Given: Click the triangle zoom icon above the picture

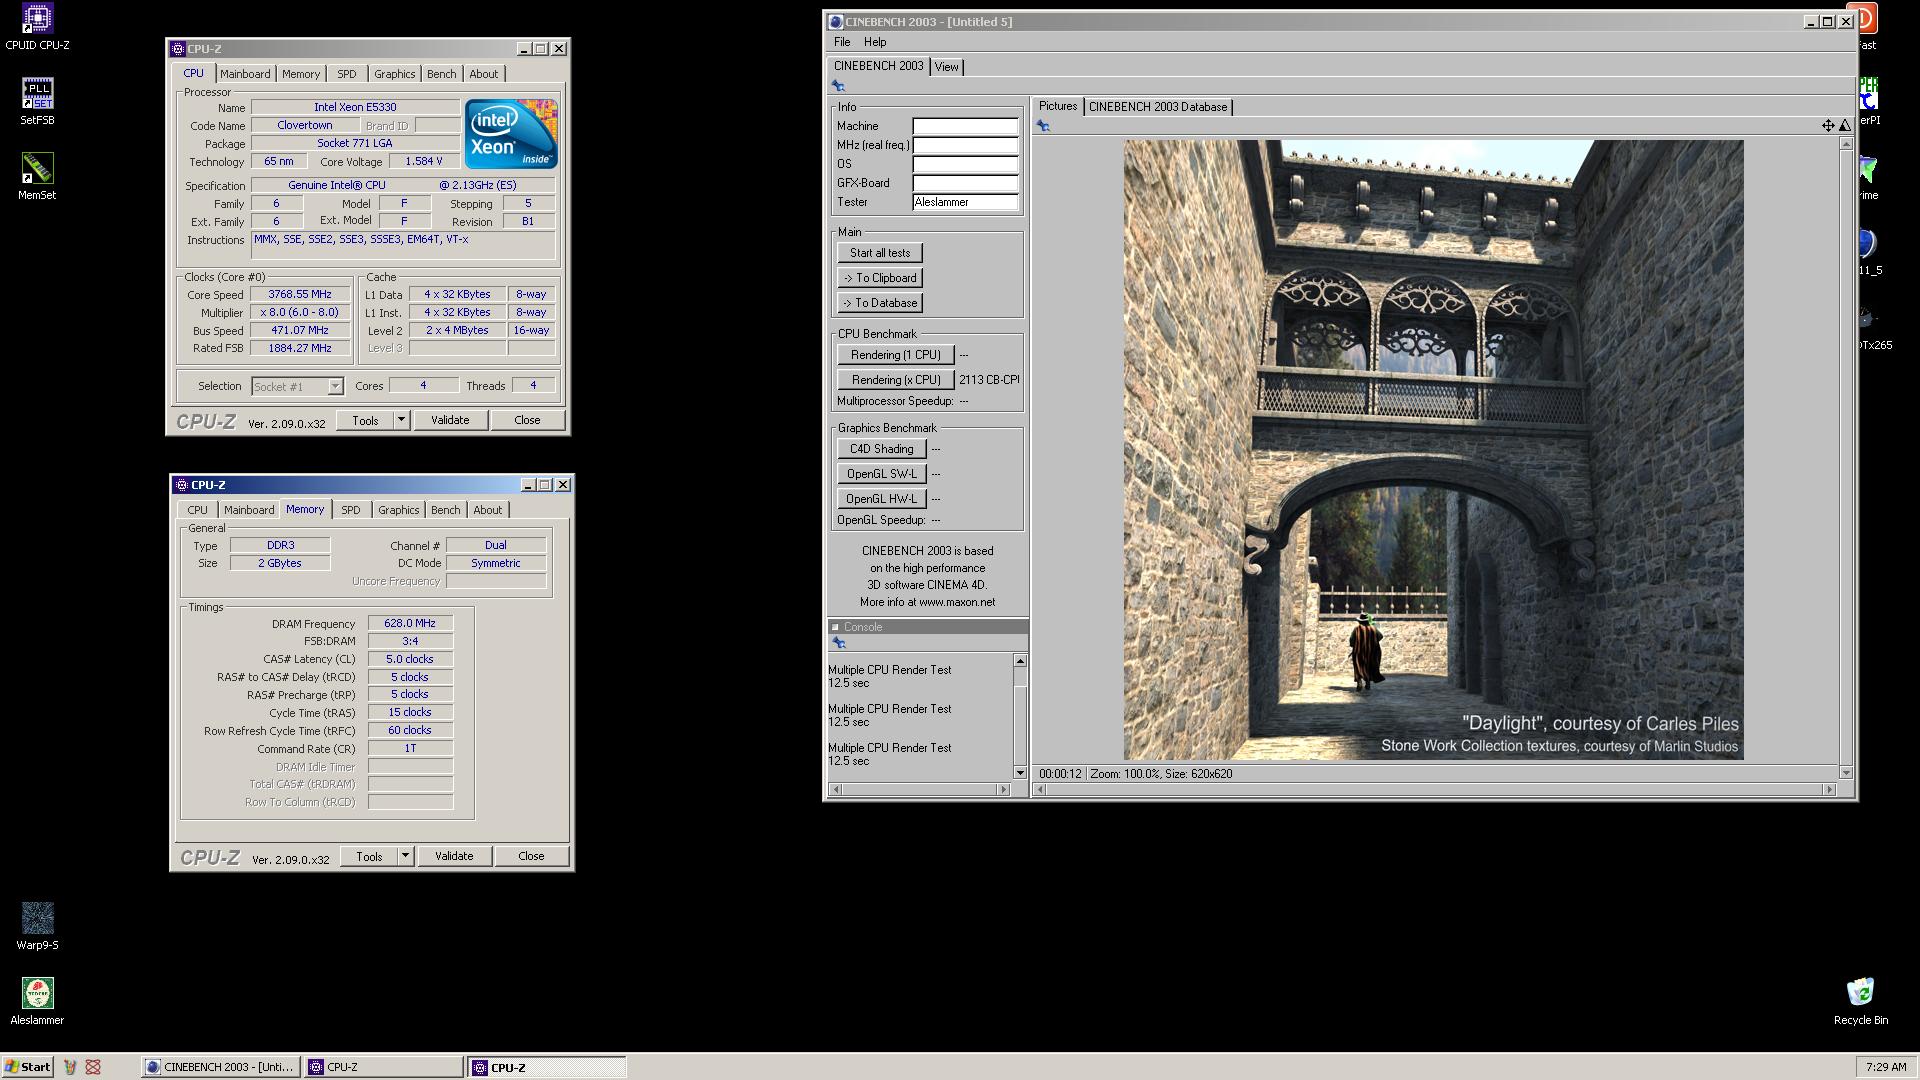Looking at the screenshot, I should tap(1845, 125).
